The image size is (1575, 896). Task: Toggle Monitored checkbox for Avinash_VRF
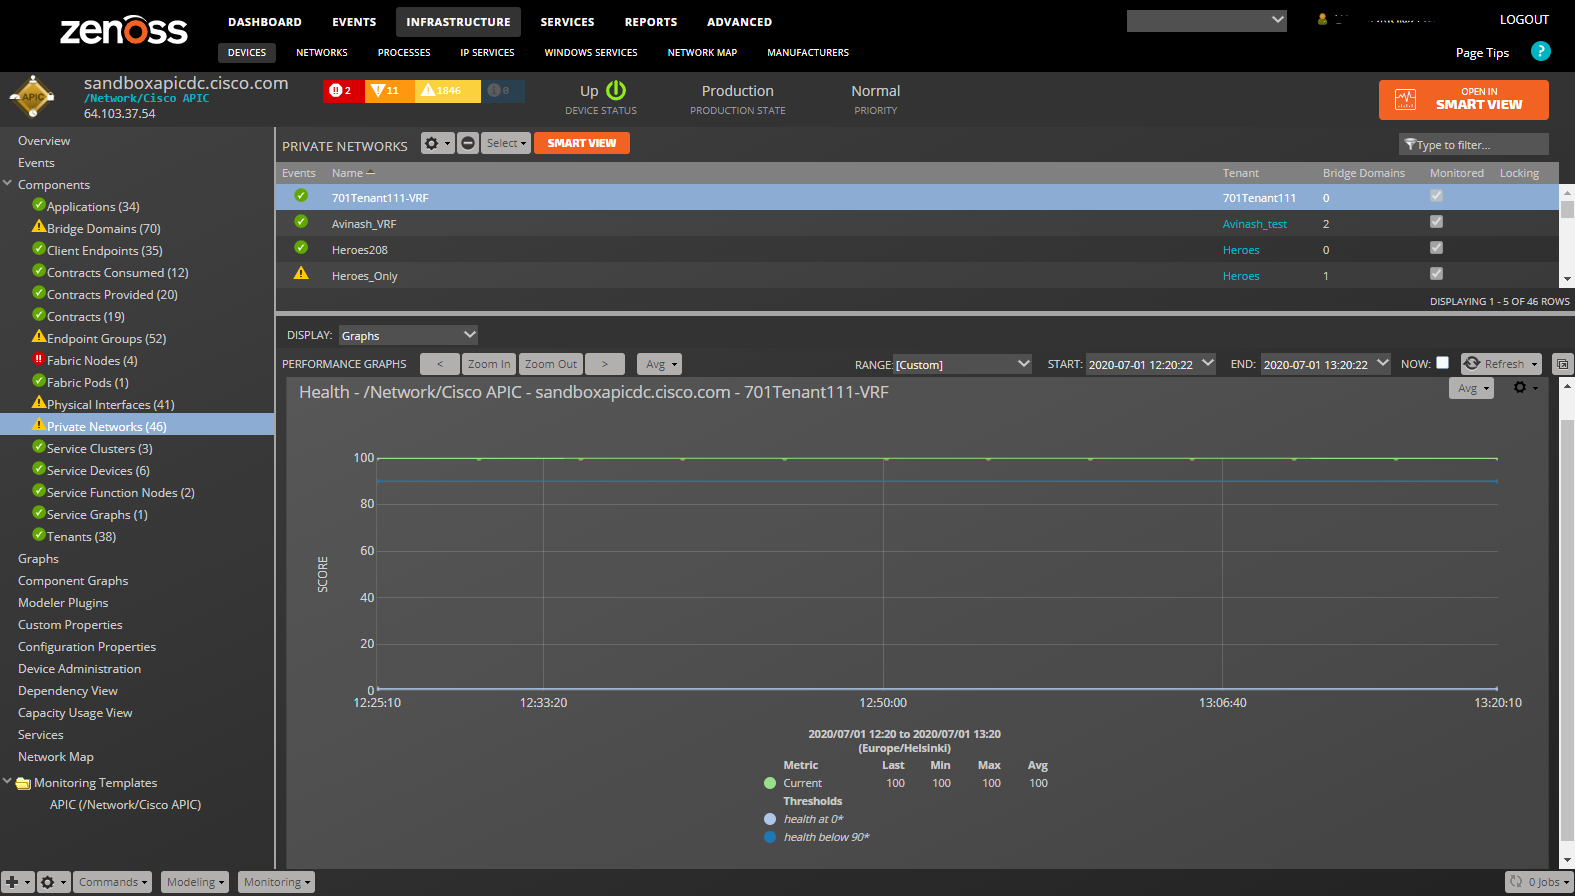pos(1436,222)
